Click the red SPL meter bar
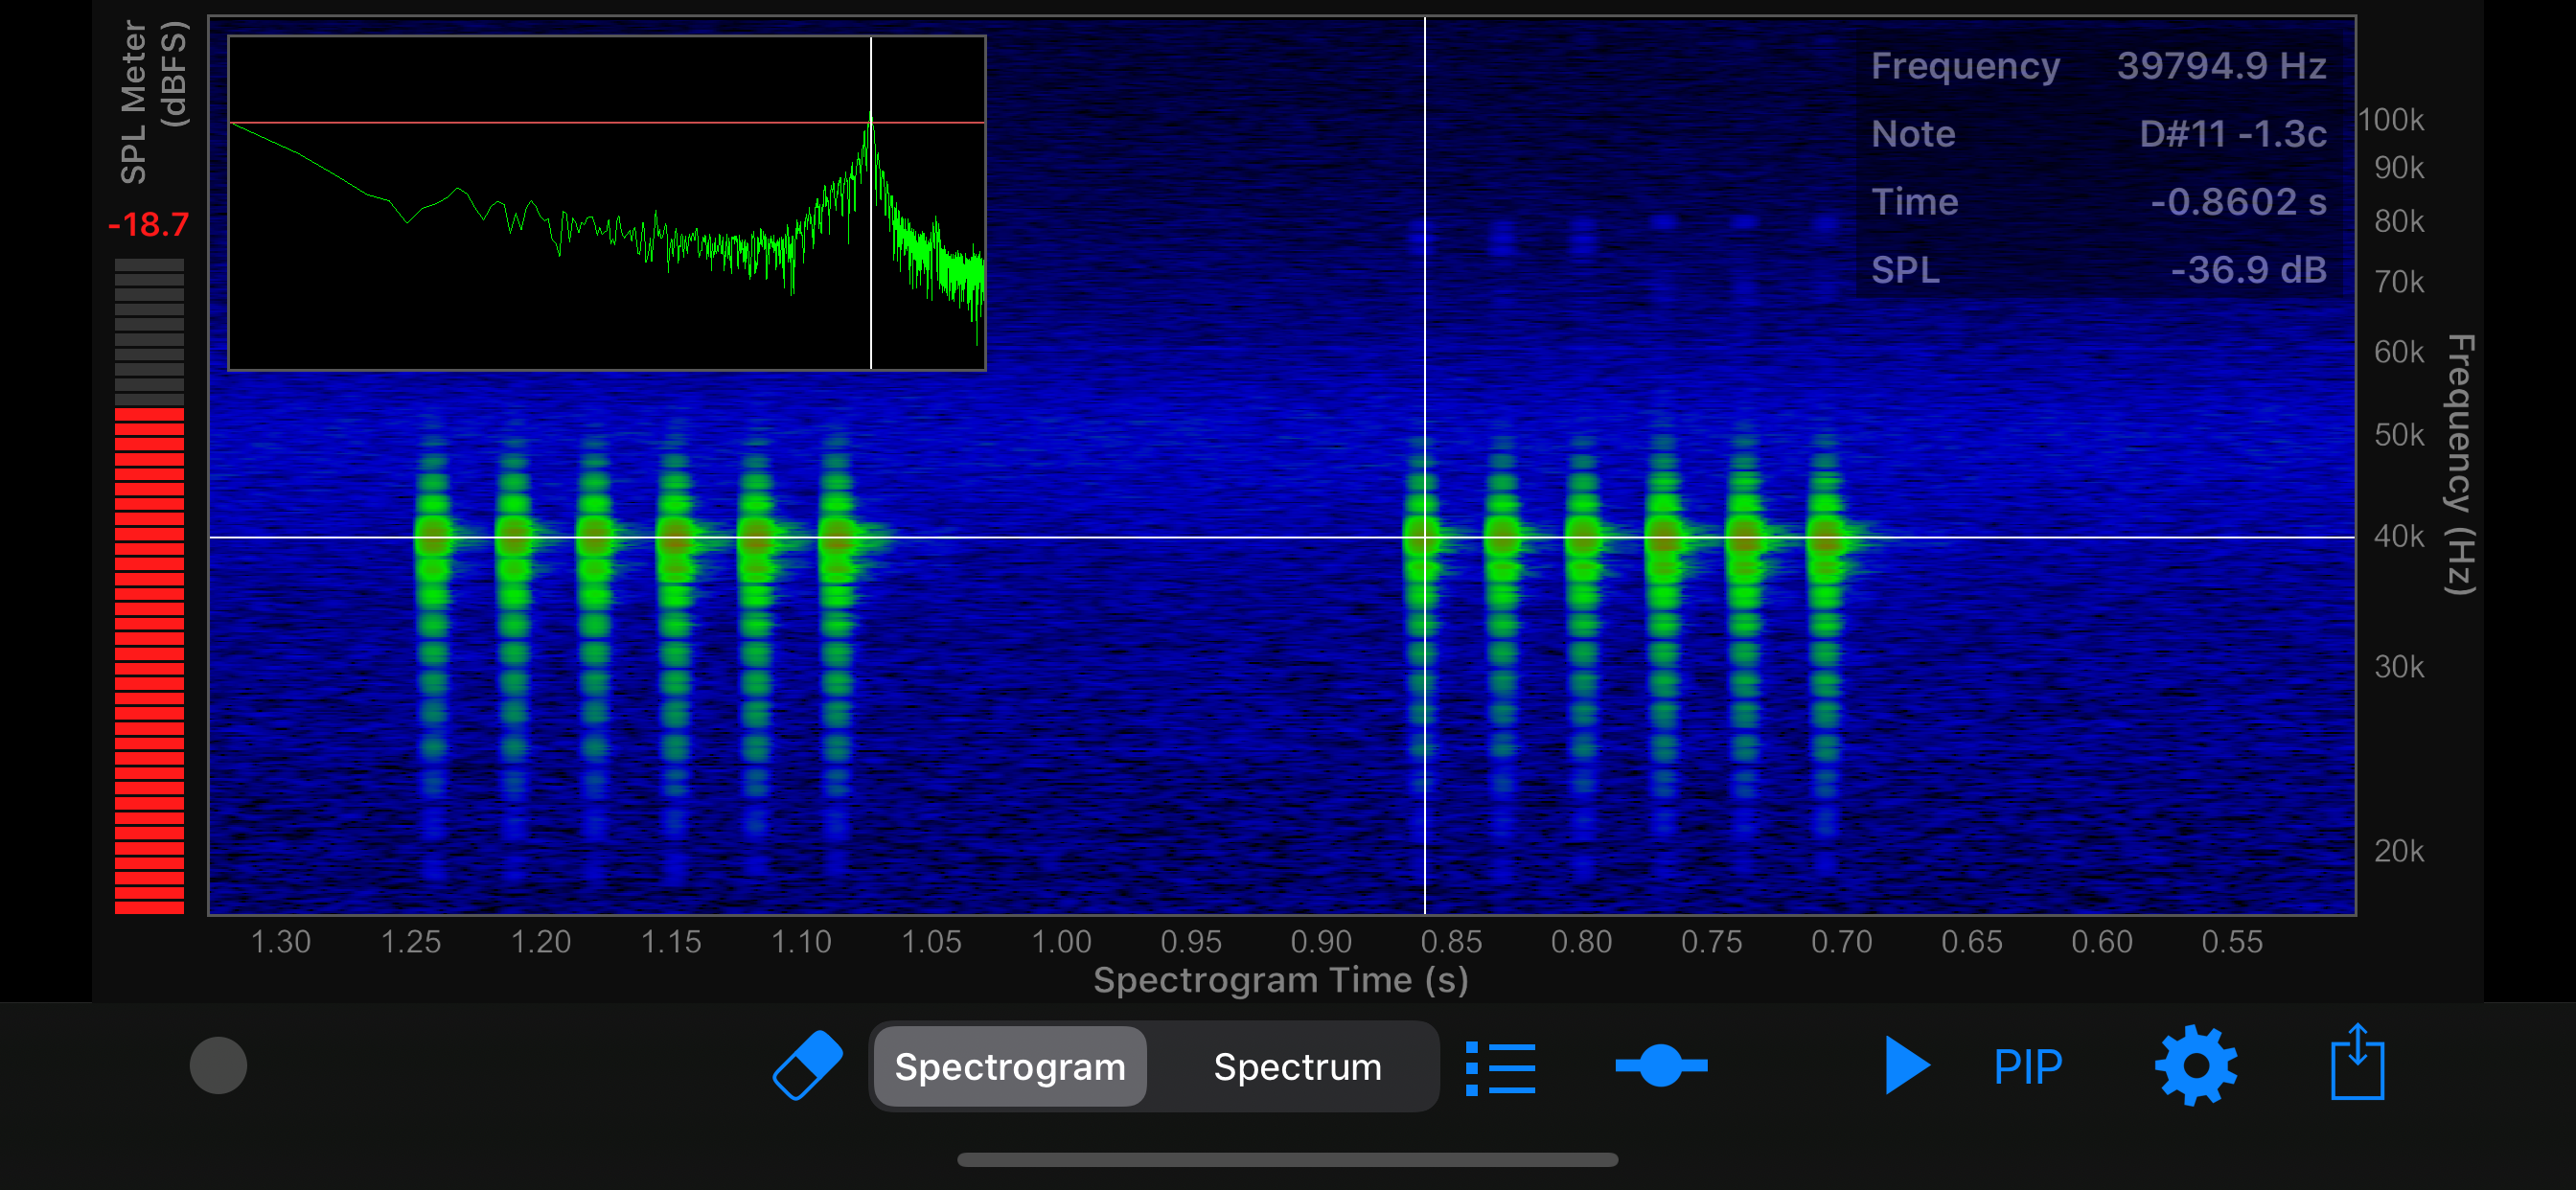 [149, 660]
